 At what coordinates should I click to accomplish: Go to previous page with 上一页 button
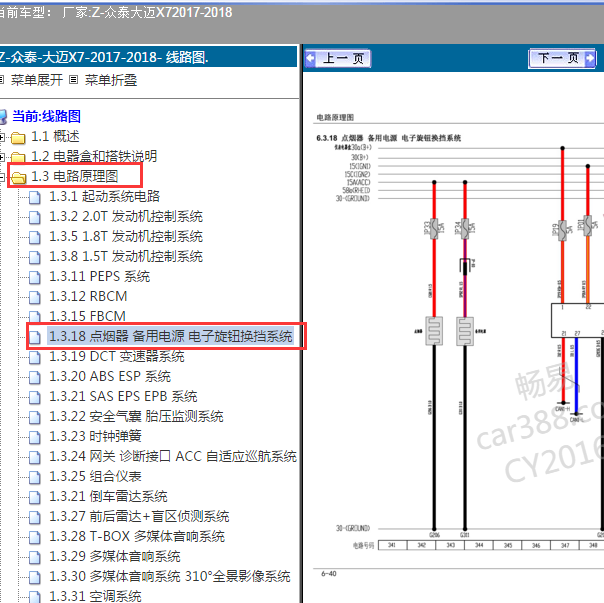337,59
